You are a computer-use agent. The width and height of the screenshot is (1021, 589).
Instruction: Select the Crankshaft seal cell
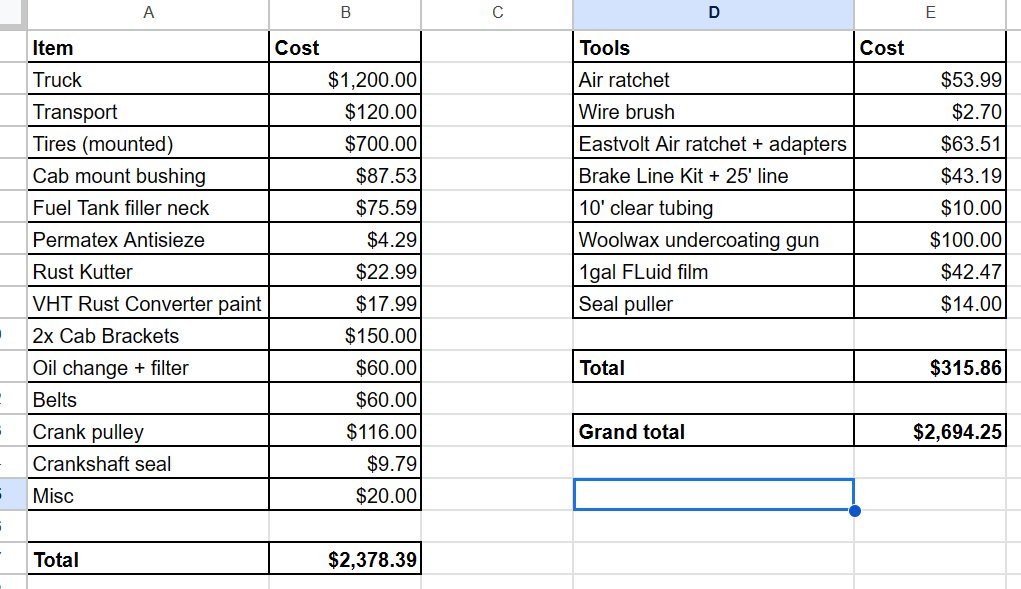148,463
